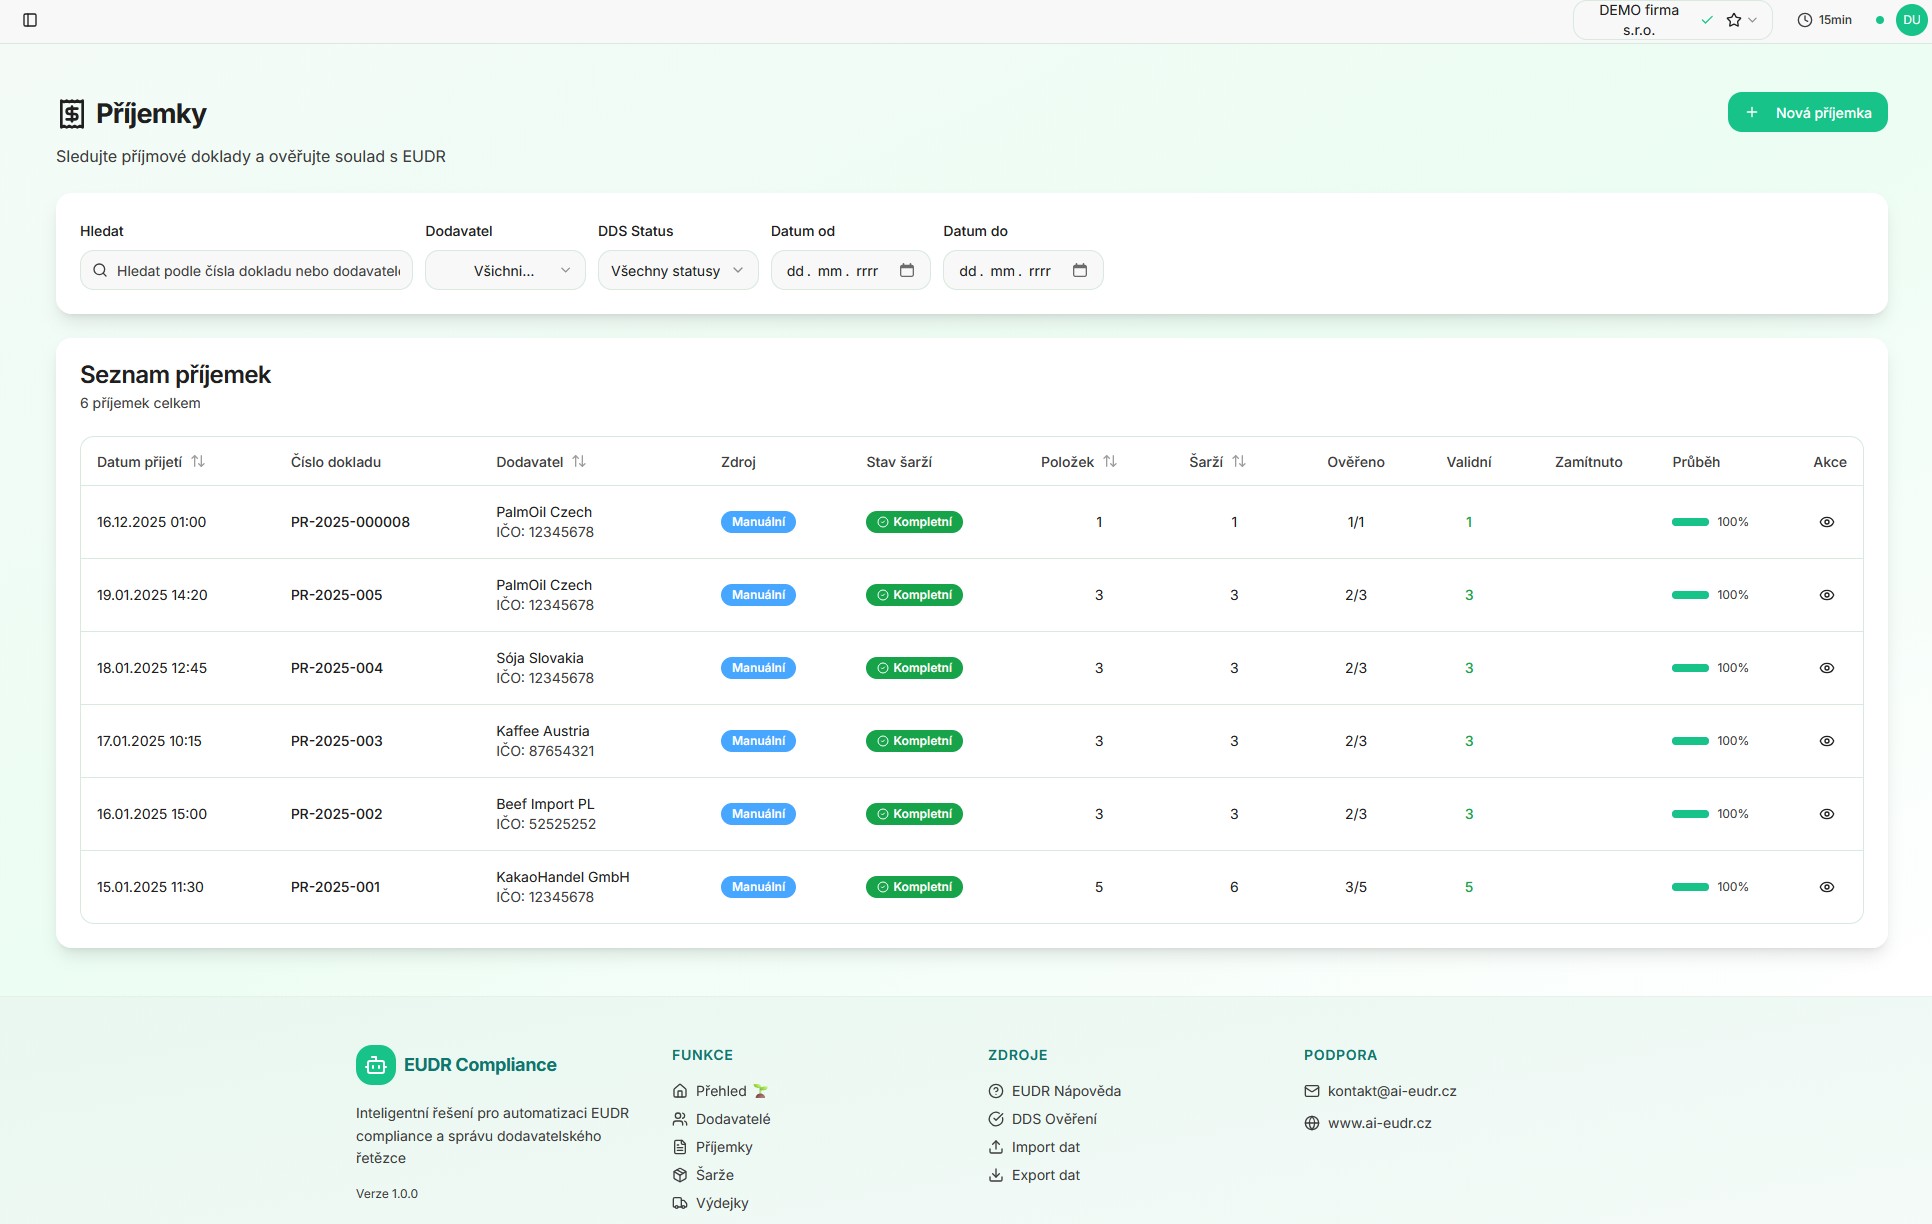
Task: Sort by Šarží column arrows
Action: pos(1239,461)
